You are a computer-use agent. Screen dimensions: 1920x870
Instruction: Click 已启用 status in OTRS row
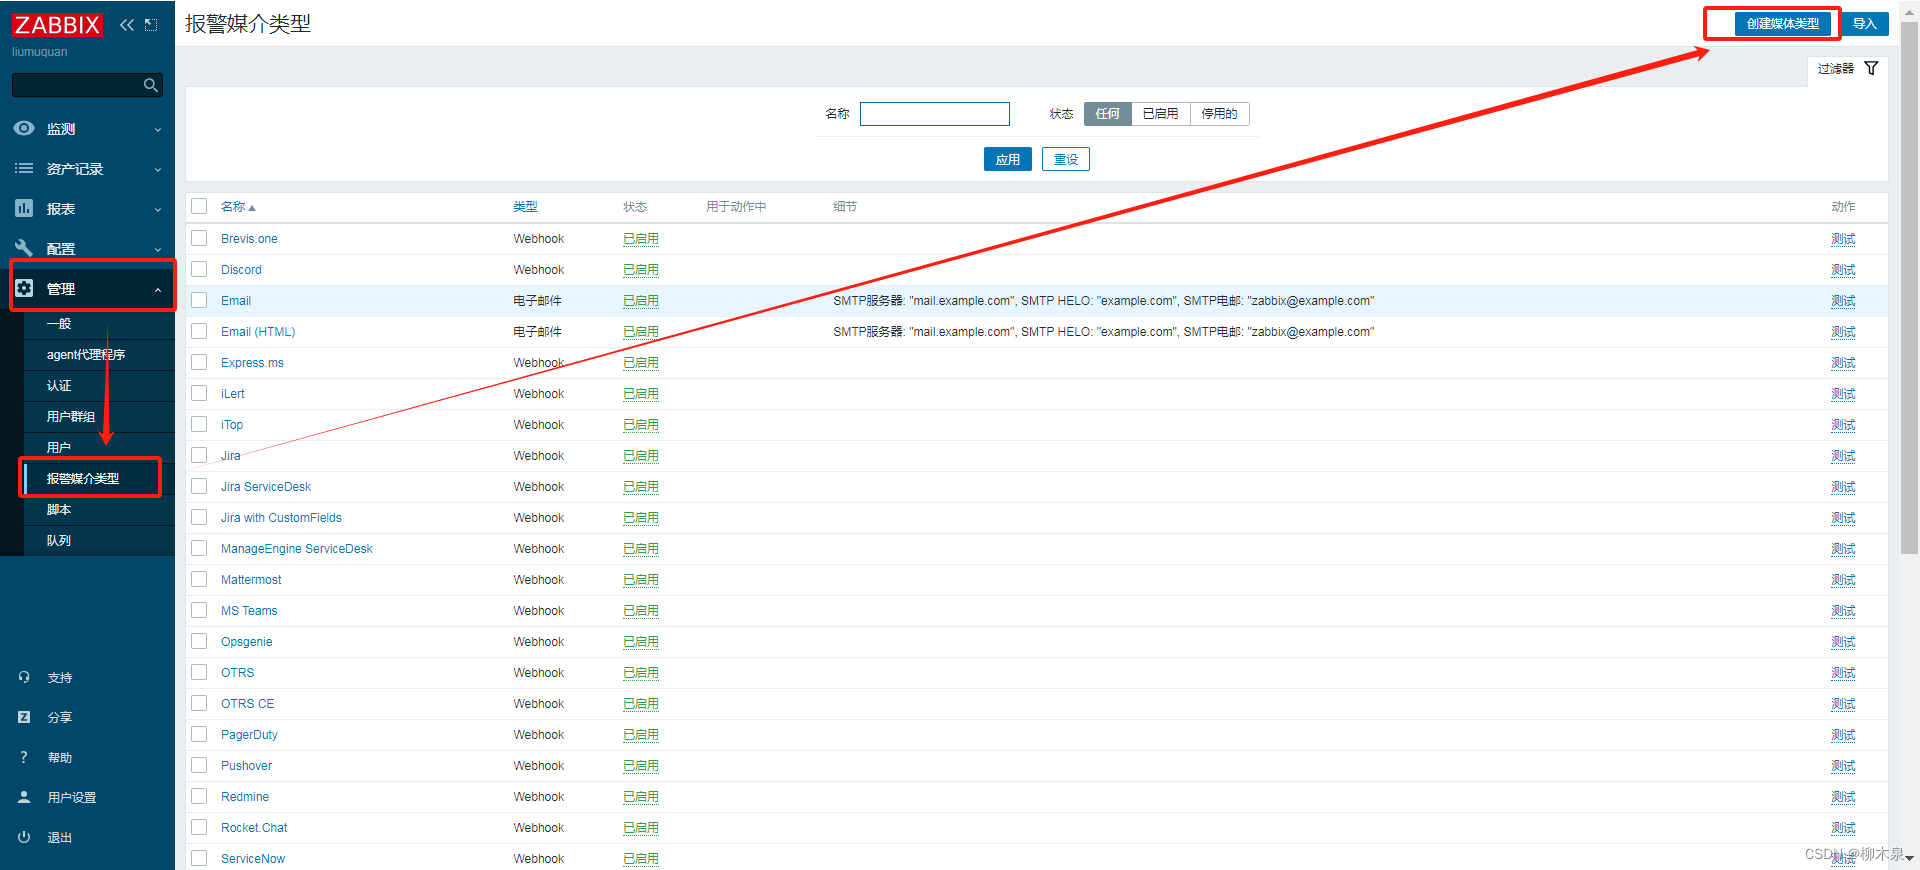click(641, 673)
